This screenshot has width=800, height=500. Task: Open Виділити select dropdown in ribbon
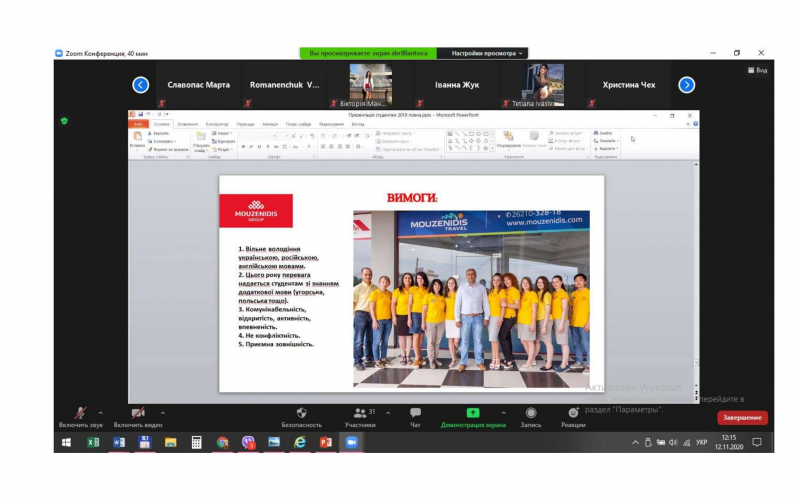coord(606,148)
